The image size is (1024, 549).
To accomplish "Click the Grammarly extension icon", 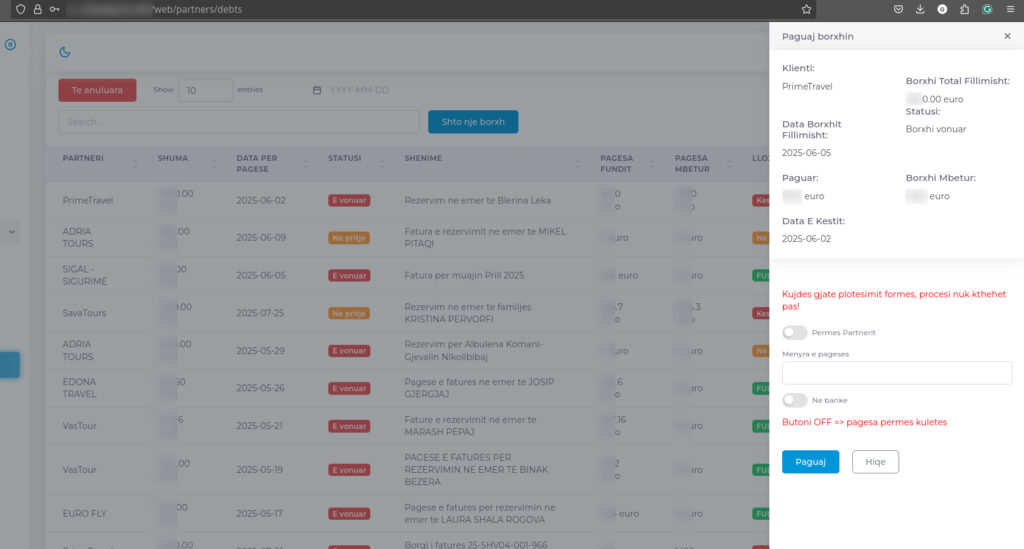I will tap(987, 9).
